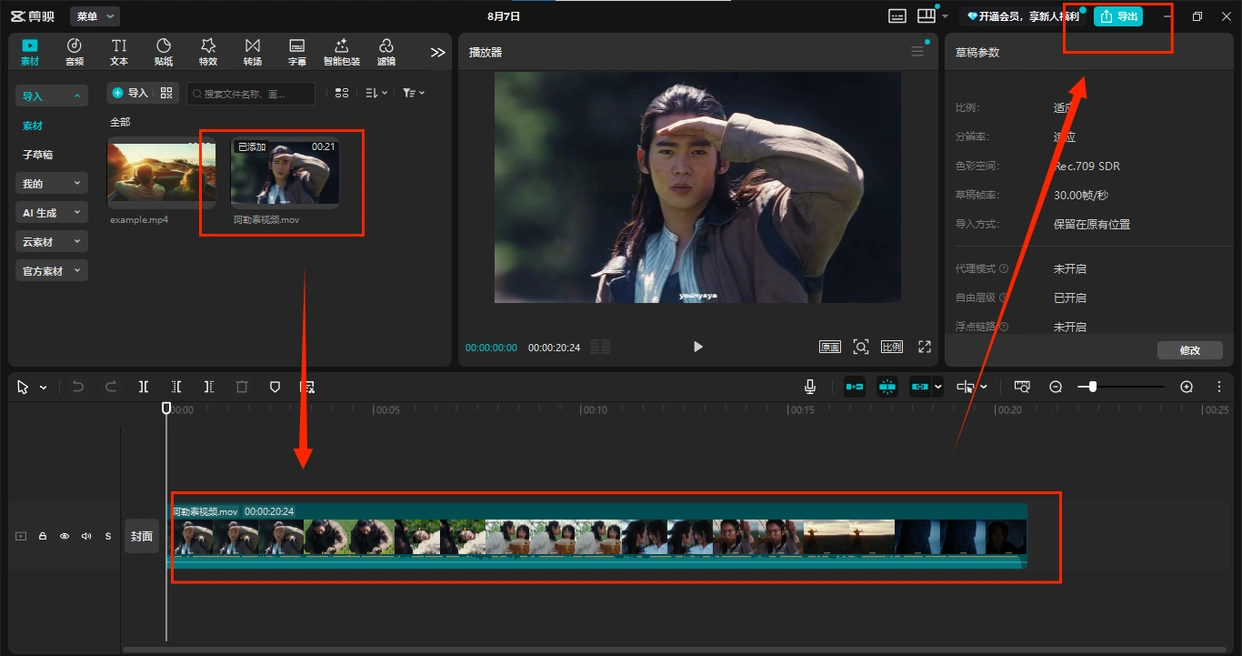Click the timeline zoom slider handle

point(1092,387)
